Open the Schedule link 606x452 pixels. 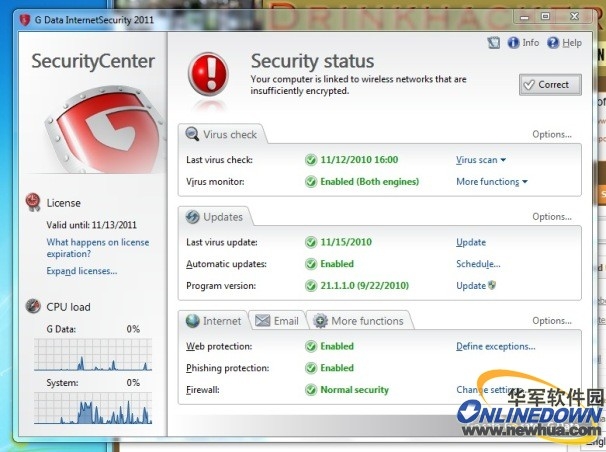coord(478,264)
